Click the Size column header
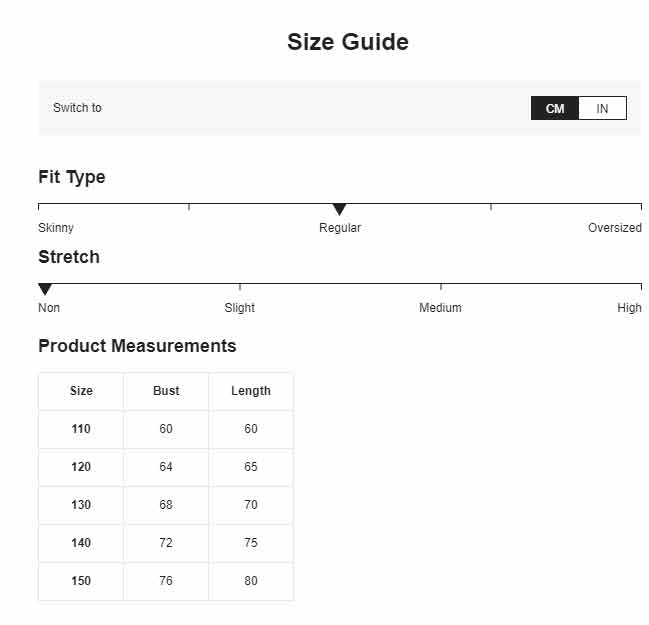Screen dimensions: 649x625 tap(81, 391)
